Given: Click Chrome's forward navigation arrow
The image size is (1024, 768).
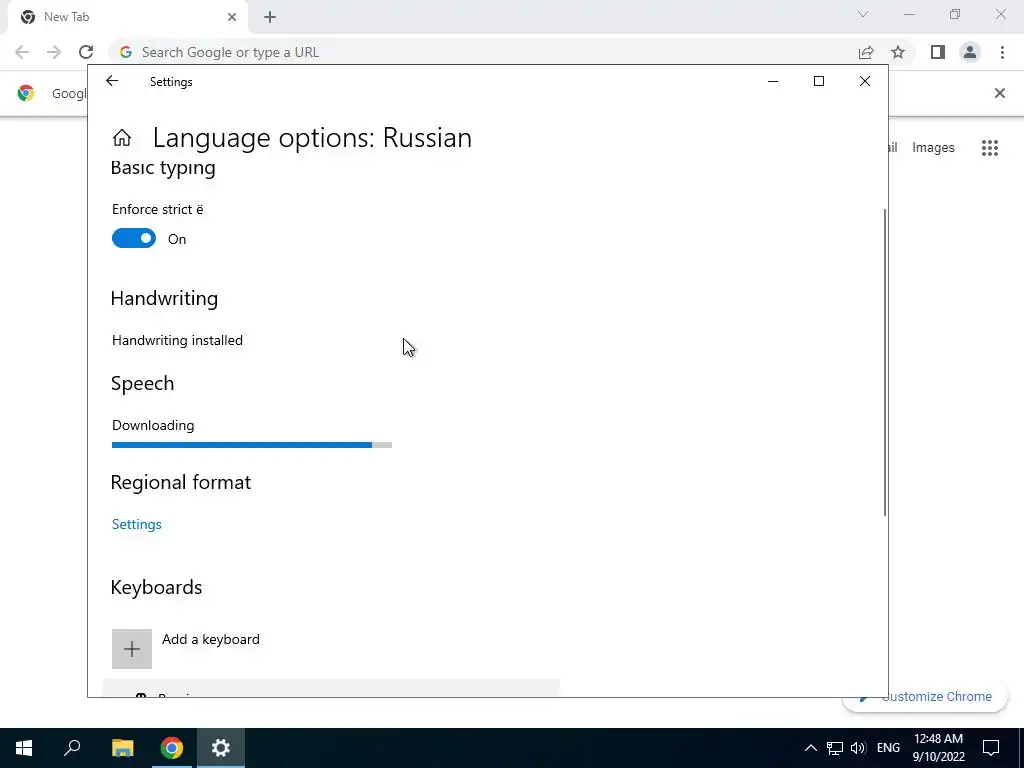Looking at the screenshot, I should (x=54, y=52).
